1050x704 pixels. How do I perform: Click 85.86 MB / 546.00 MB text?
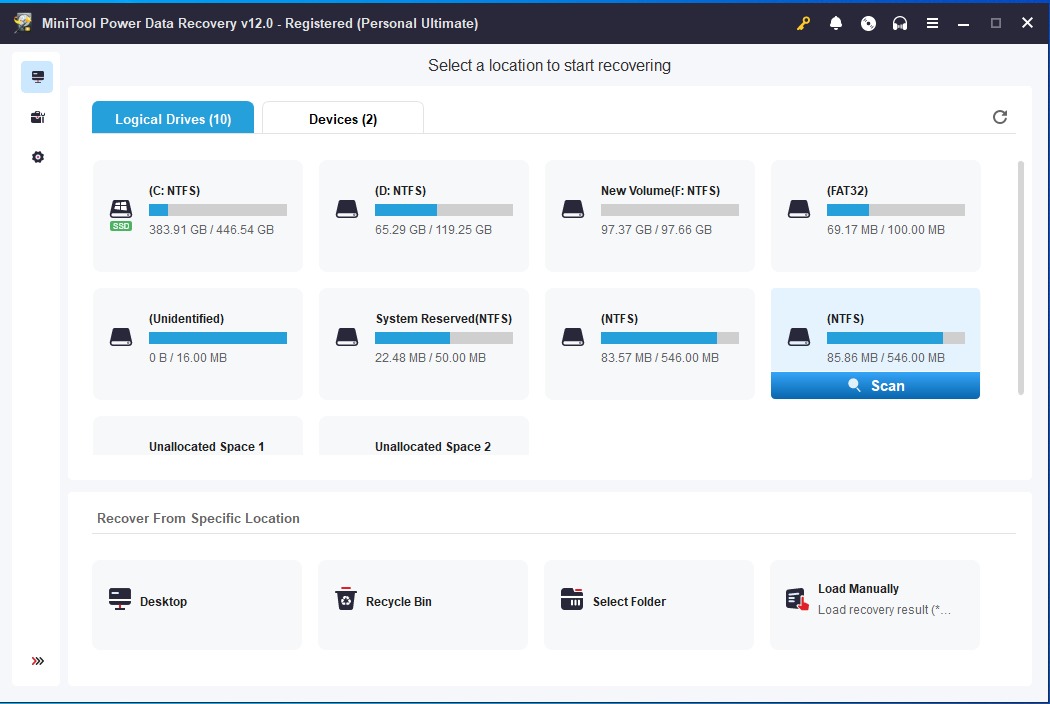(x=886, y=358)
